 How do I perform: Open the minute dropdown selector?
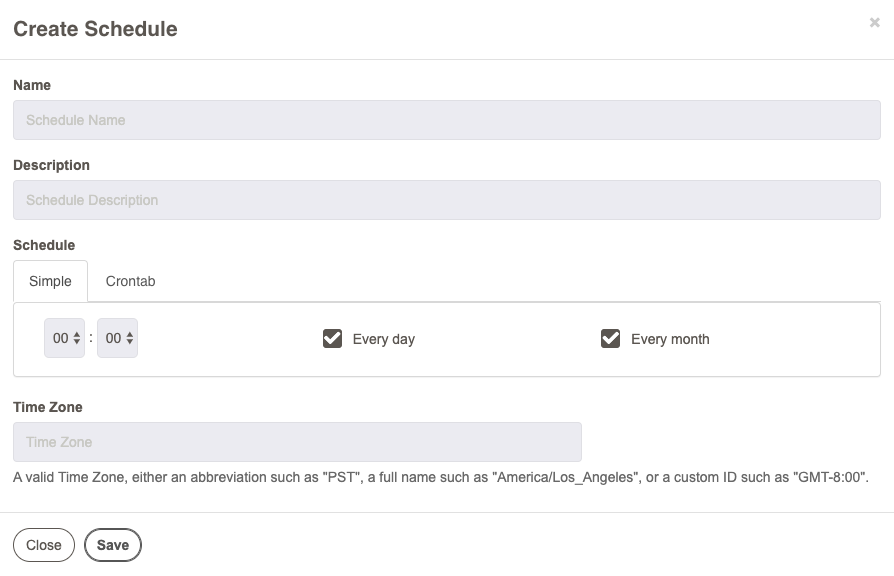point(117,338)
